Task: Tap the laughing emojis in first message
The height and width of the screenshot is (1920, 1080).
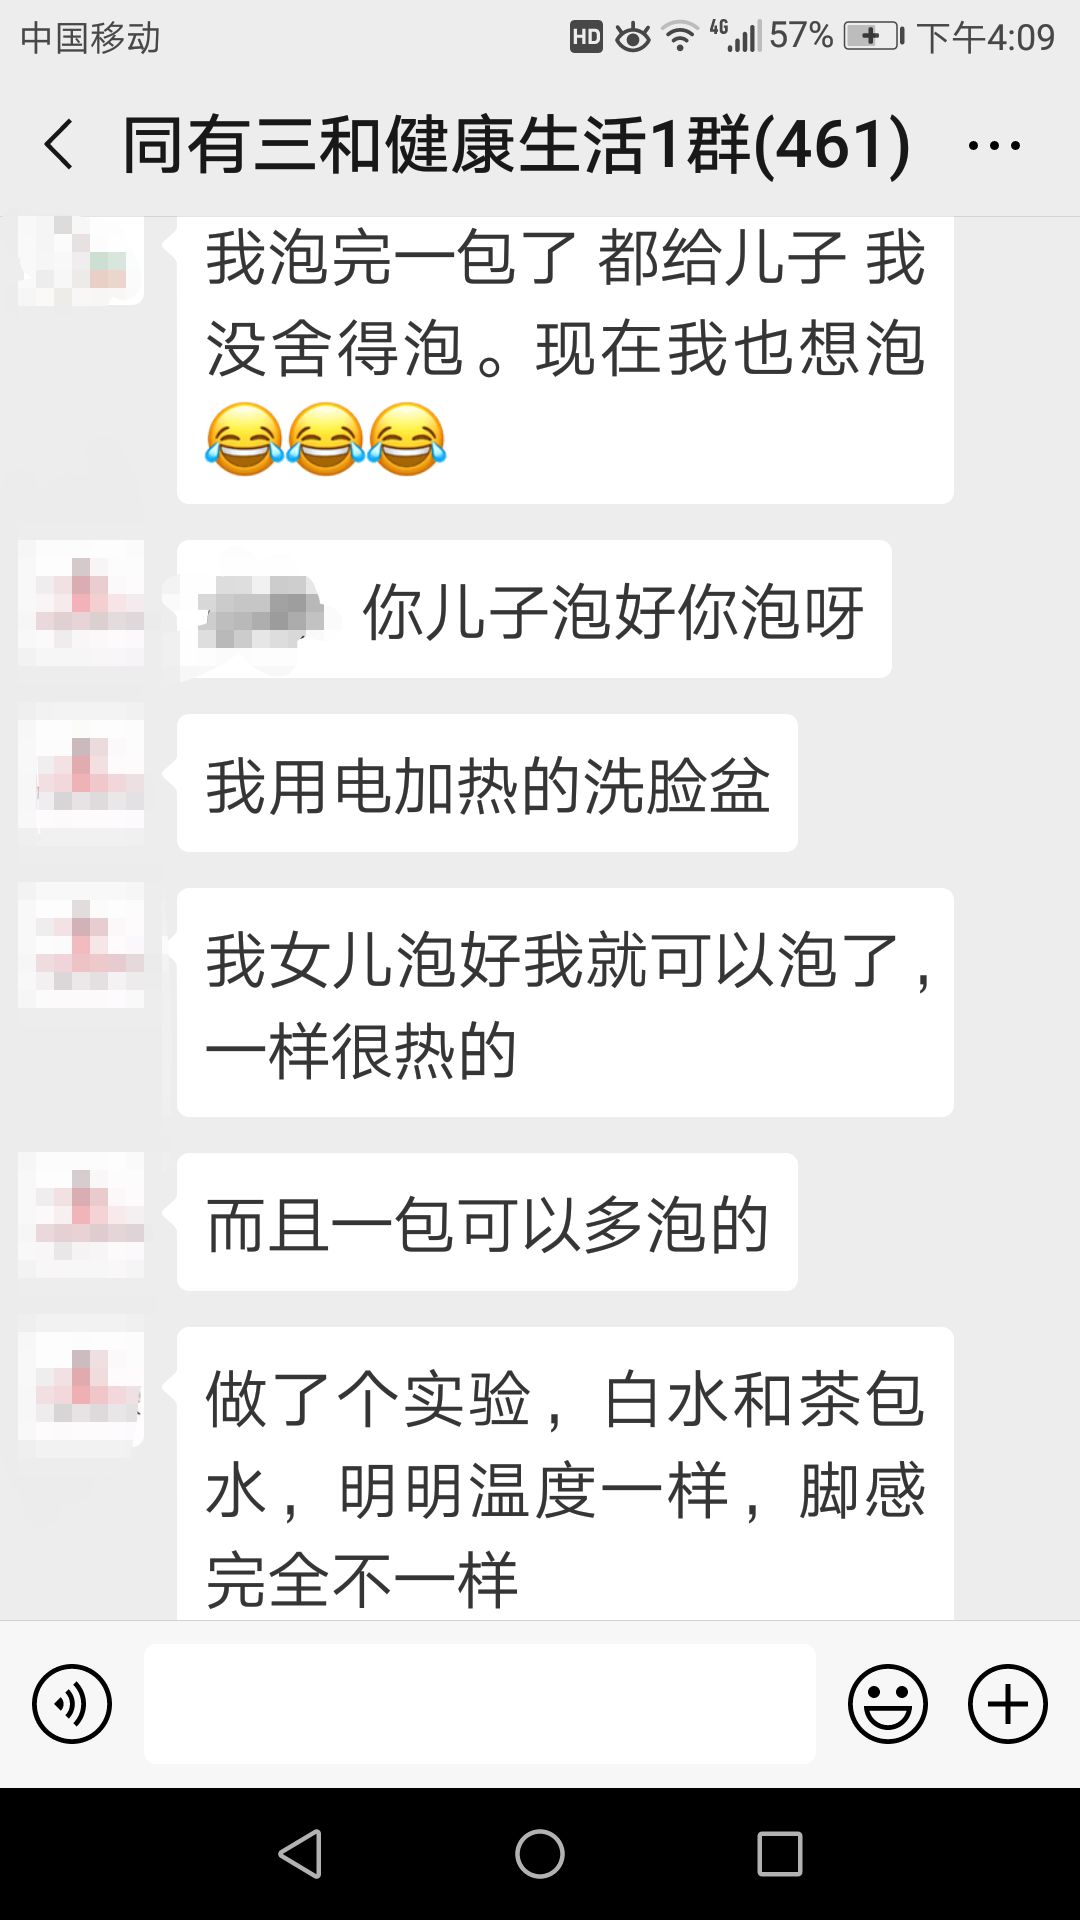Action: tap(325, 439)
